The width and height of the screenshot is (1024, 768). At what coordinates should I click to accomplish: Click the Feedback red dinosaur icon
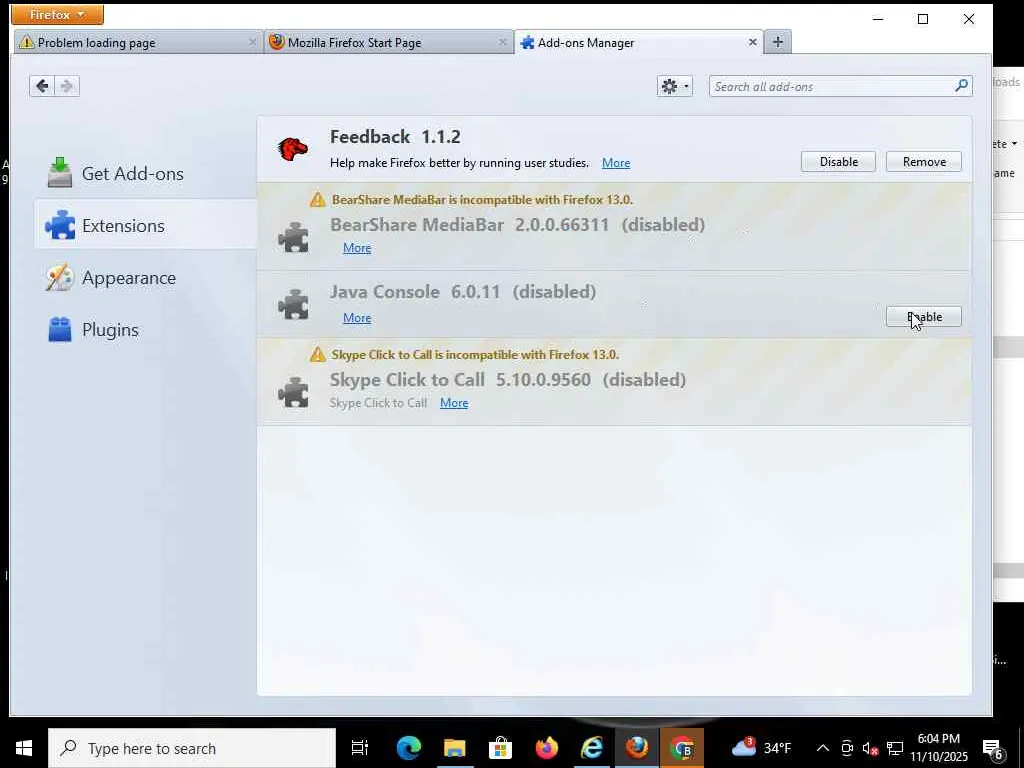point(293,149)
